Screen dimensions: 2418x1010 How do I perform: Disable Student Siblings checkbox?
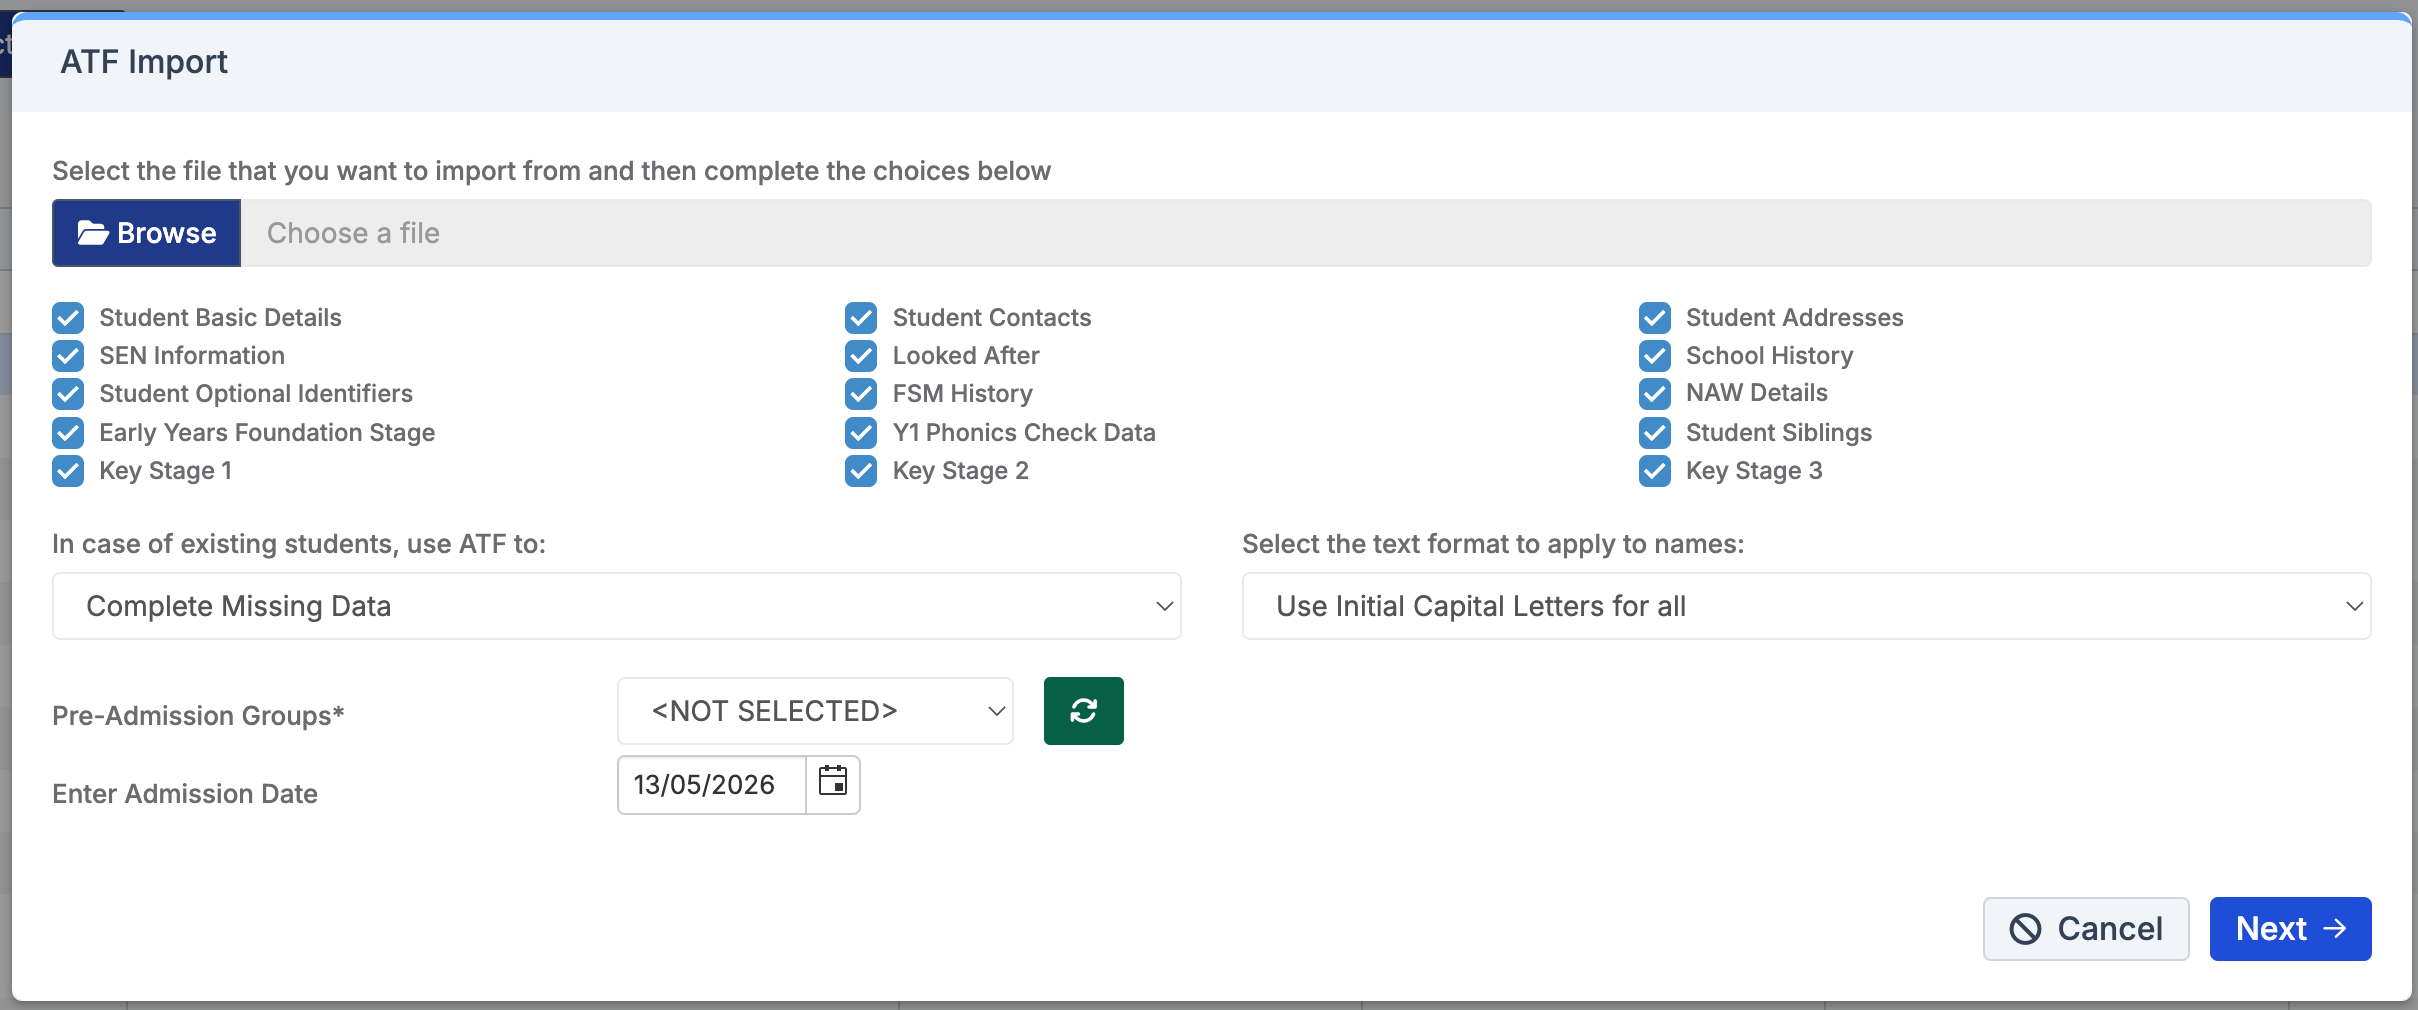(1655, 433)
